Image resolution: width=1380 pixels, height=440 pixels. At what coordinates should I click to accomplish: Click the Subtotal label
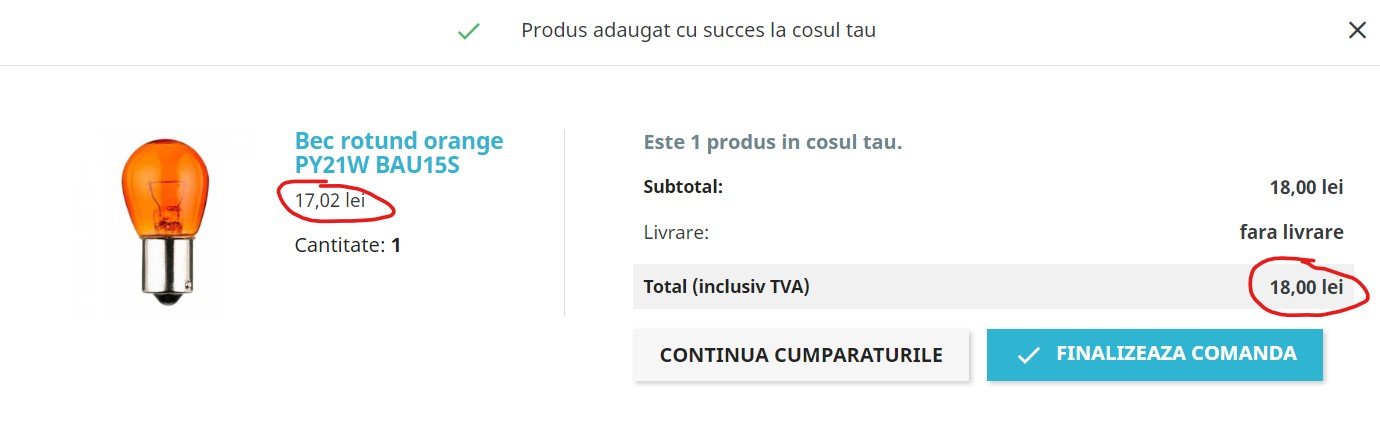pos(683,186)
